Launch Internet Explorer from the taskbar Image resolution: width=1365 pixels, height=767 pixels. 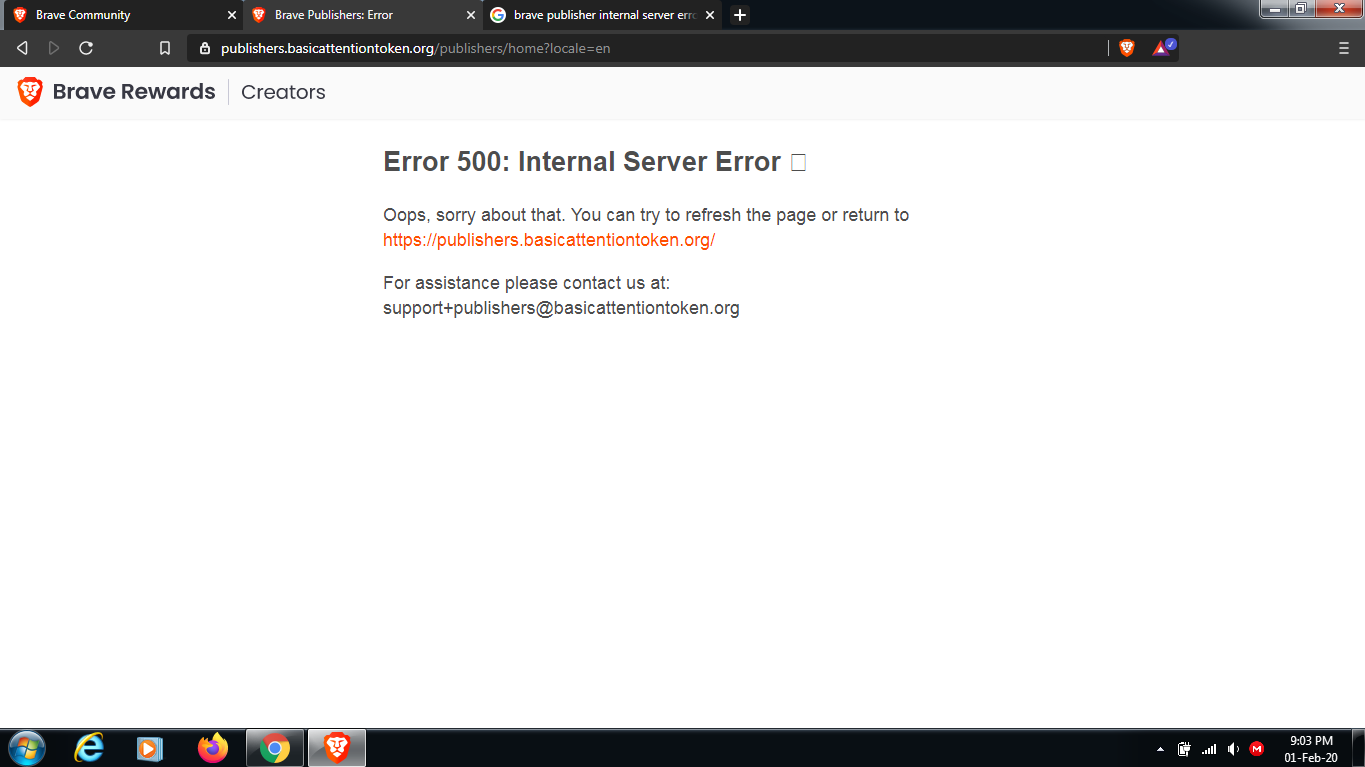pos(90,748)
